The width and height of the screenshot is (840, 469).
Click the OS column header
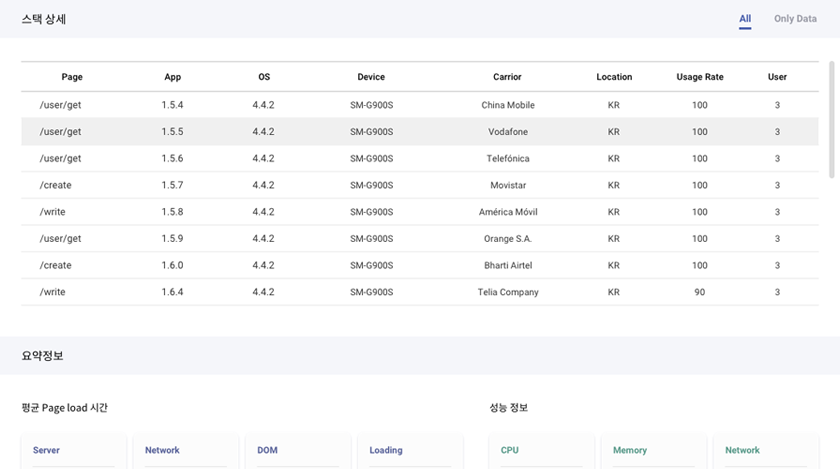pos(264,77)
